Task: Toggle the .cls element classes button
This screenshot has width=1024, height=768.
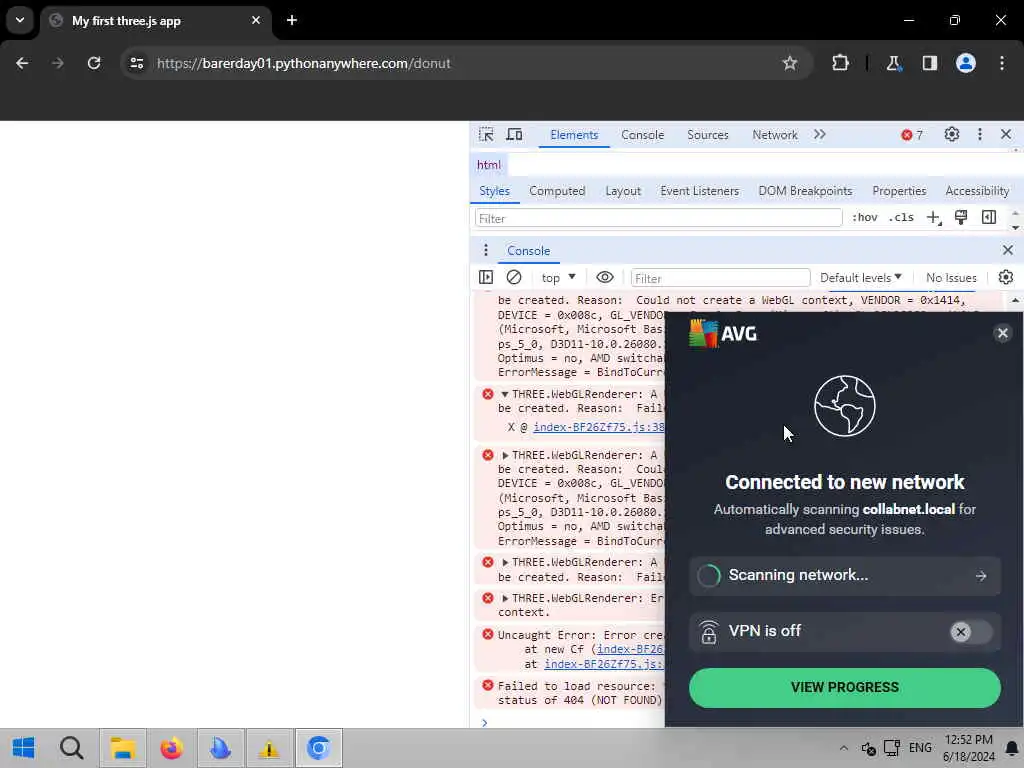Action: [901, 217]
